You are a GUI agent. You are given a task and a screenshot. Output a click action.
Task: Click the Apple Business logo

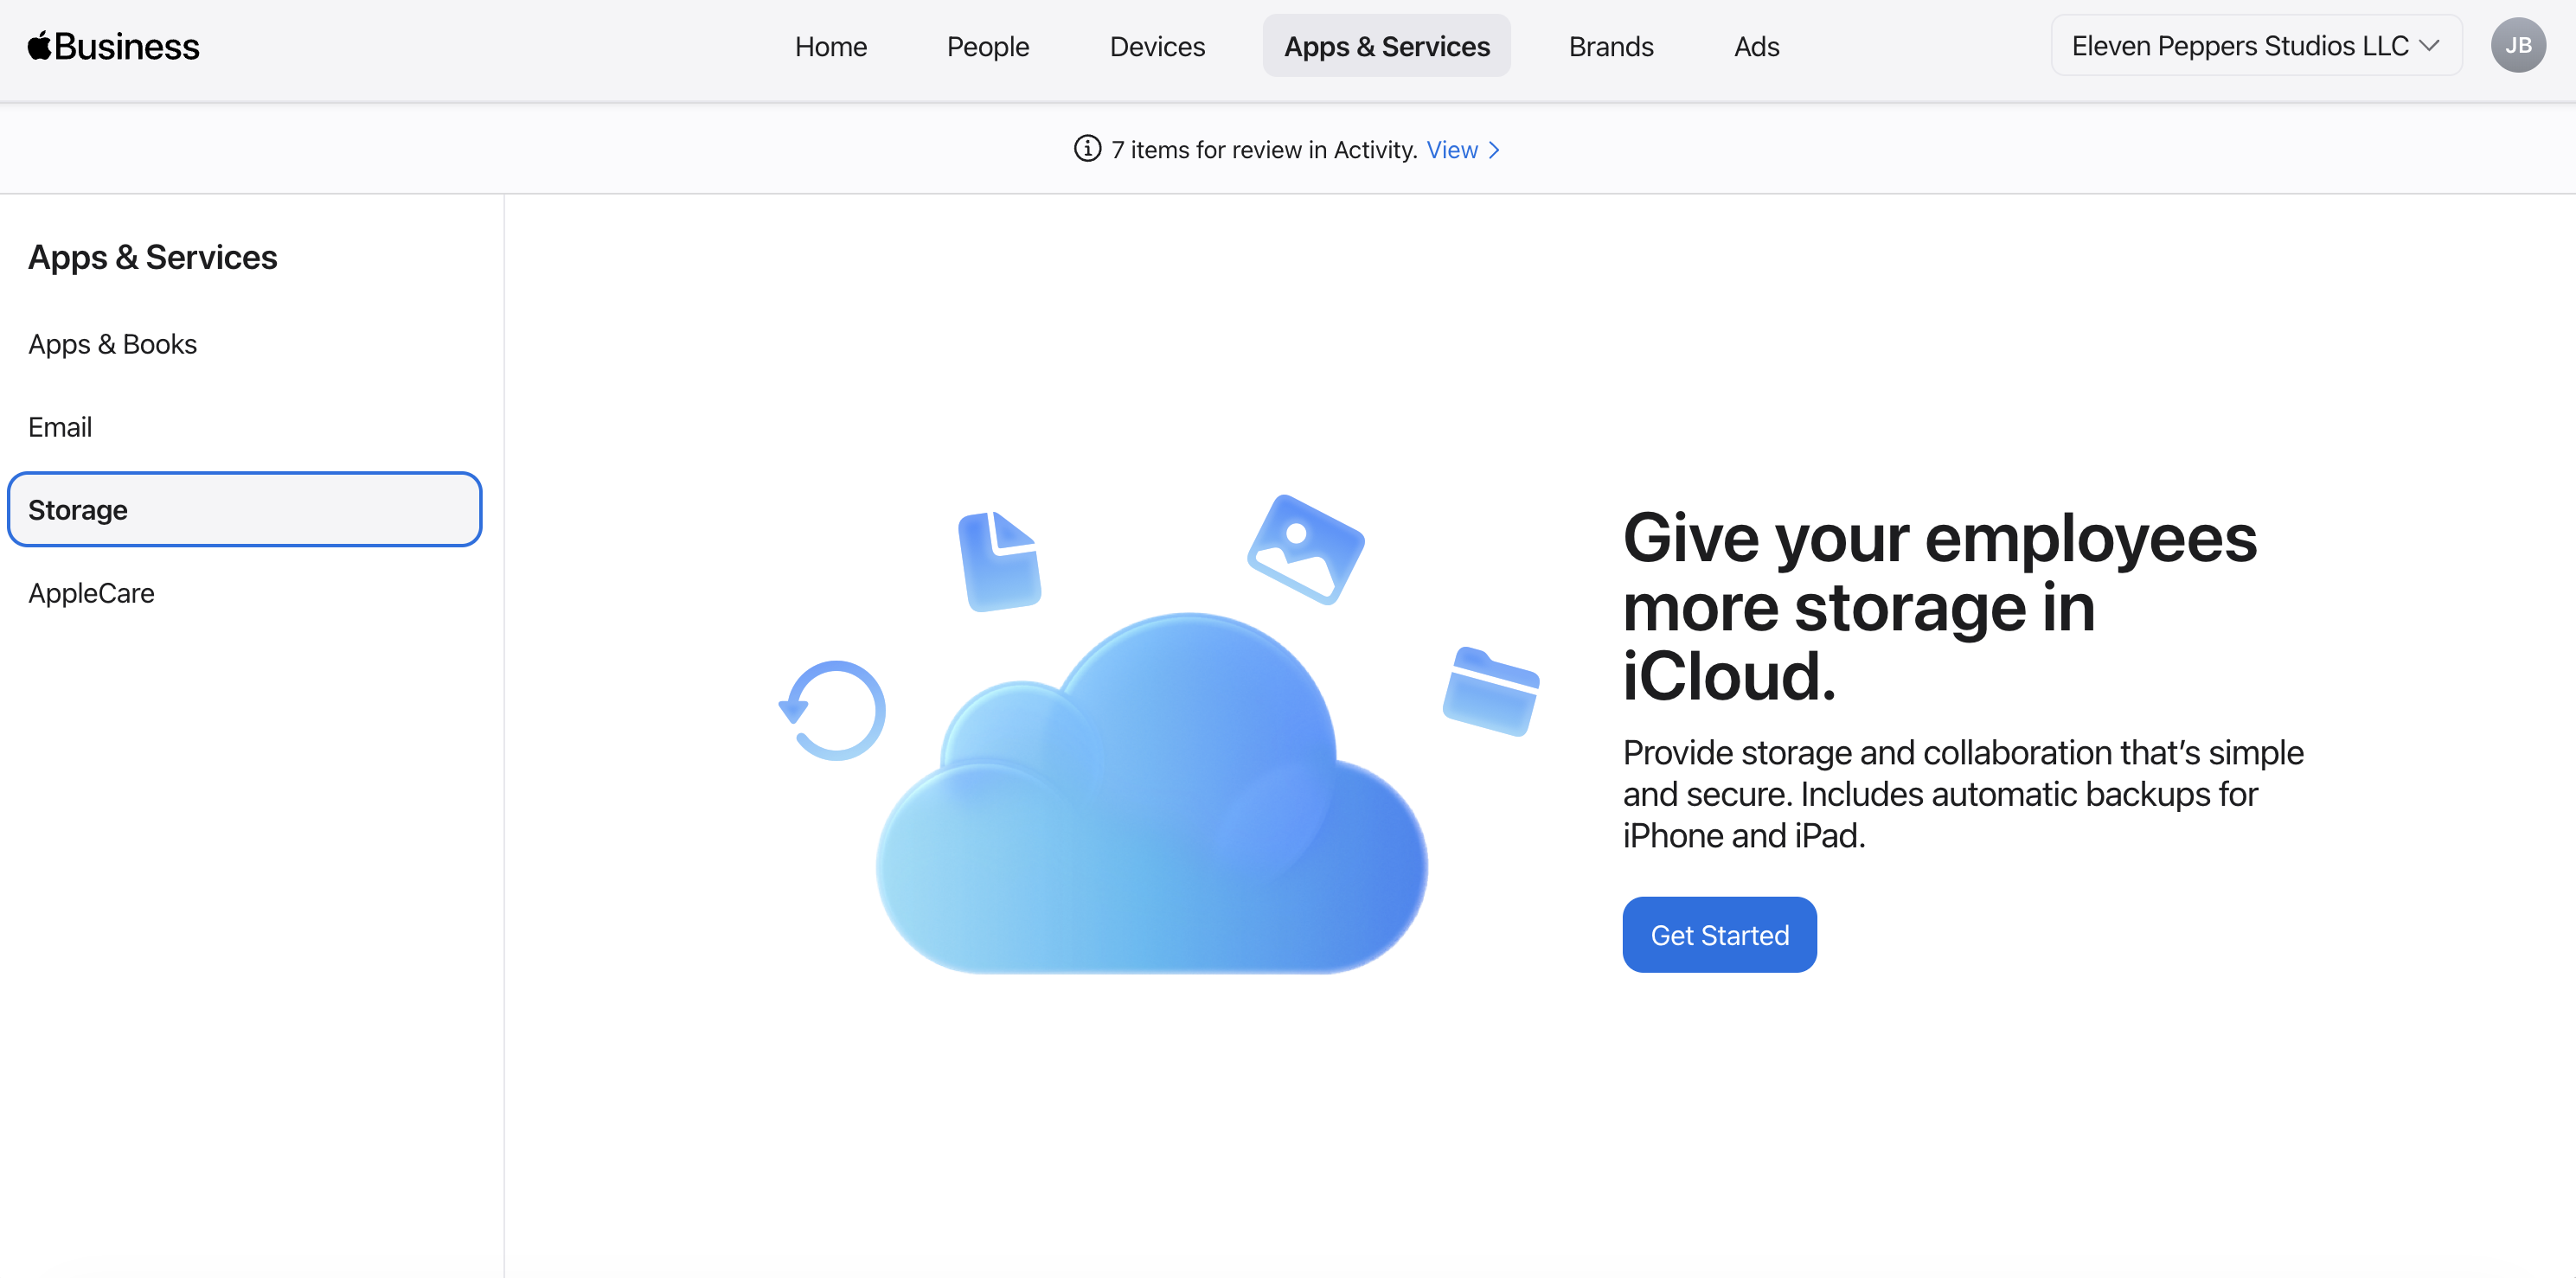pyautogui.click(x=113, y=46)
